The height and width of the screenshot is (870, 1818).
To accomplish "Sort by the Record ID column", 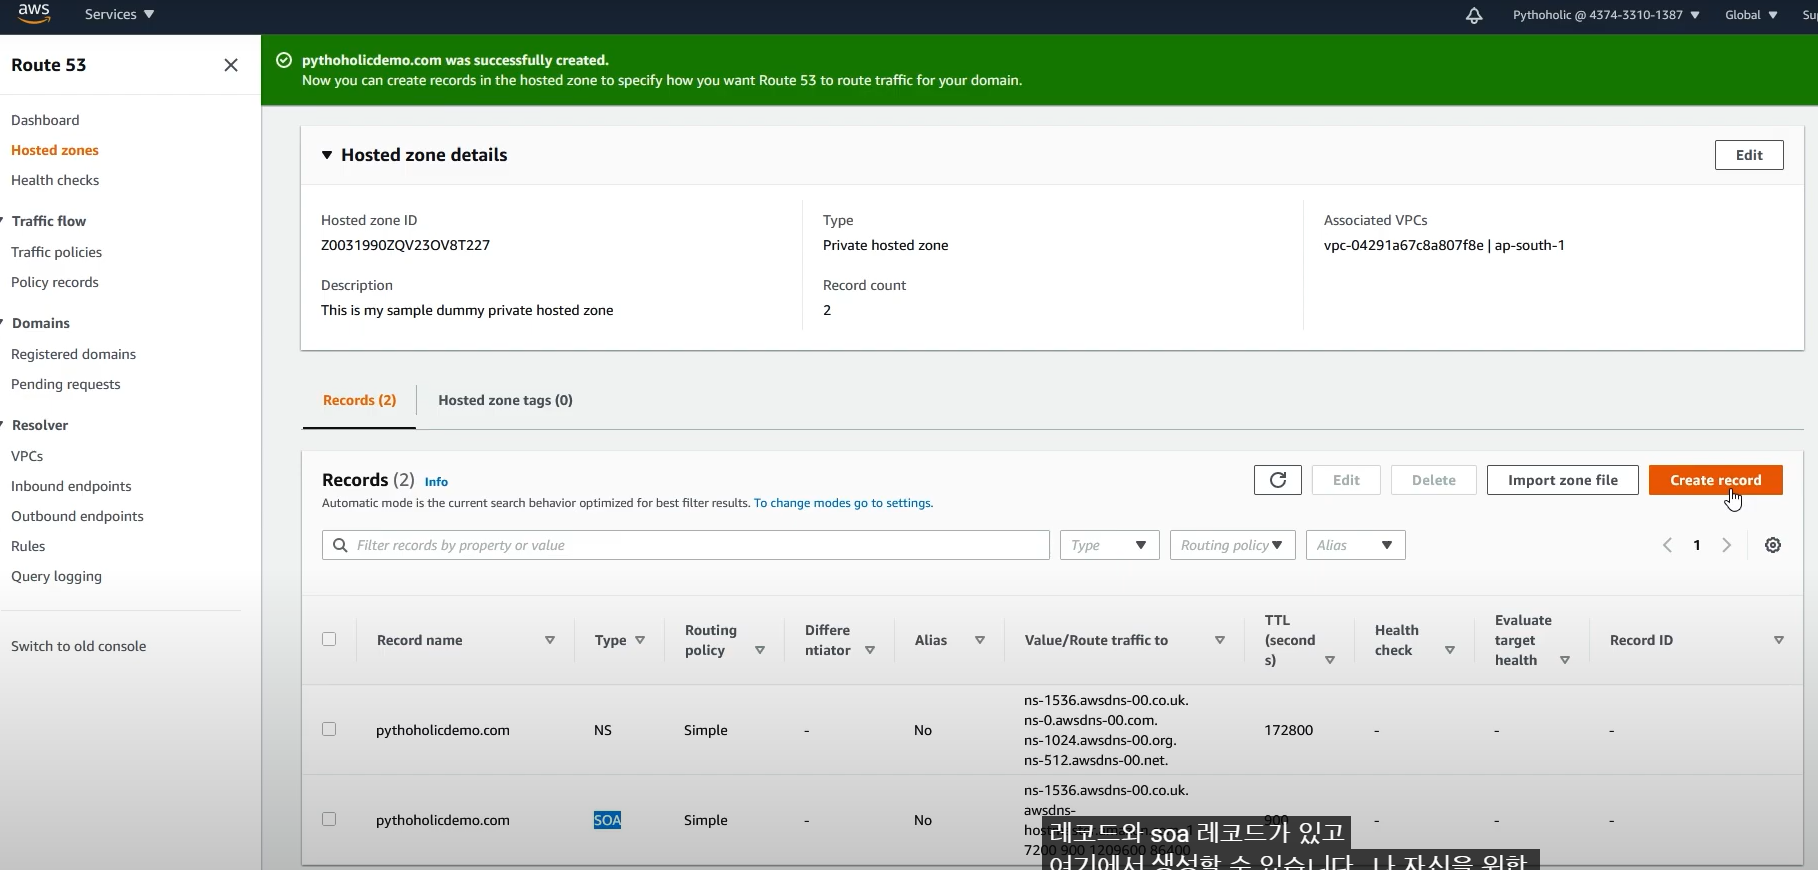I will [1779, 640].
